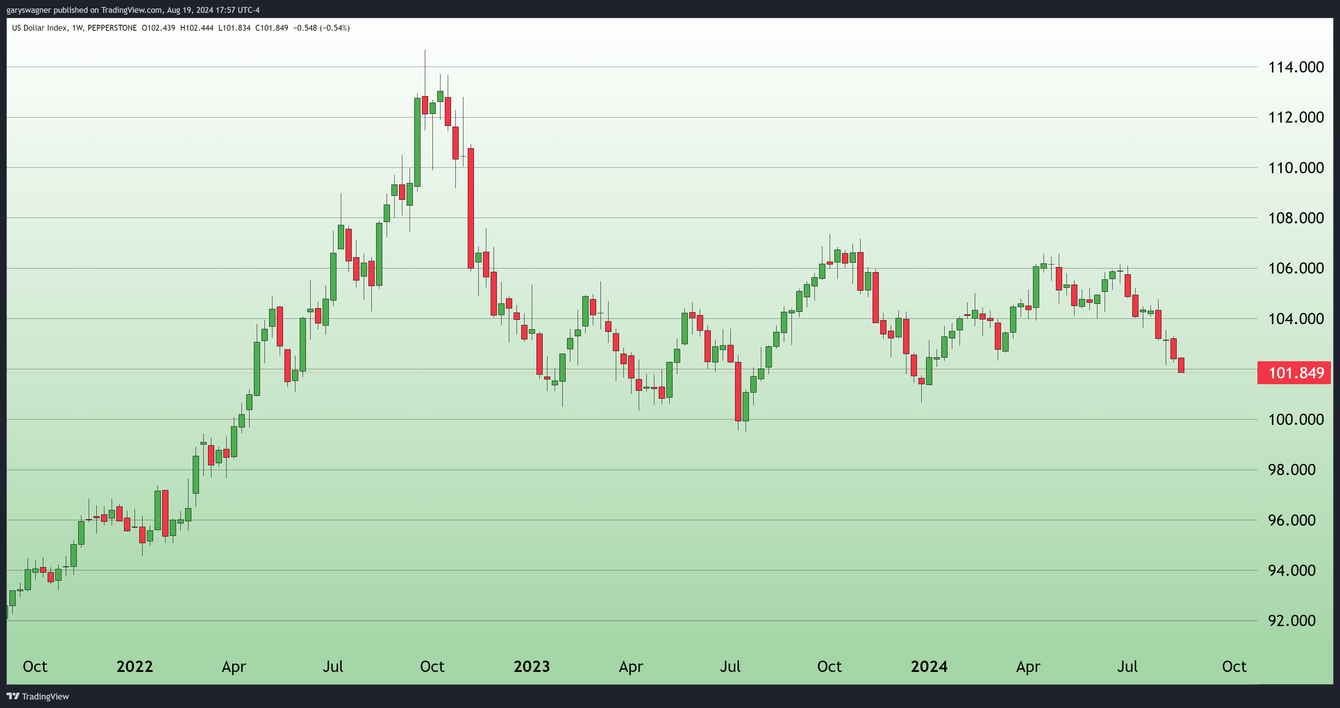Click the garyswagner publisher attribution link
Viewport: 1340px width, 708px height.
28,10
